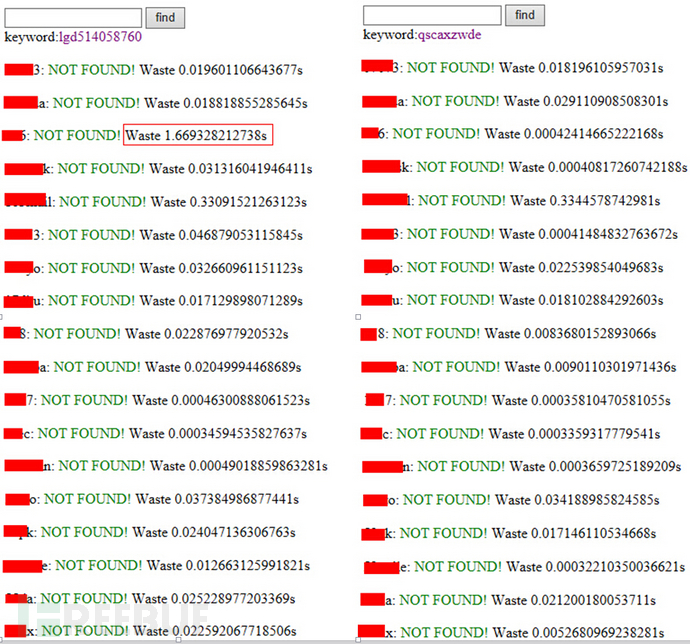690x644 pixels.
Task: Click the value Waste 0.022539854049683s
Action: pos(581,268)
